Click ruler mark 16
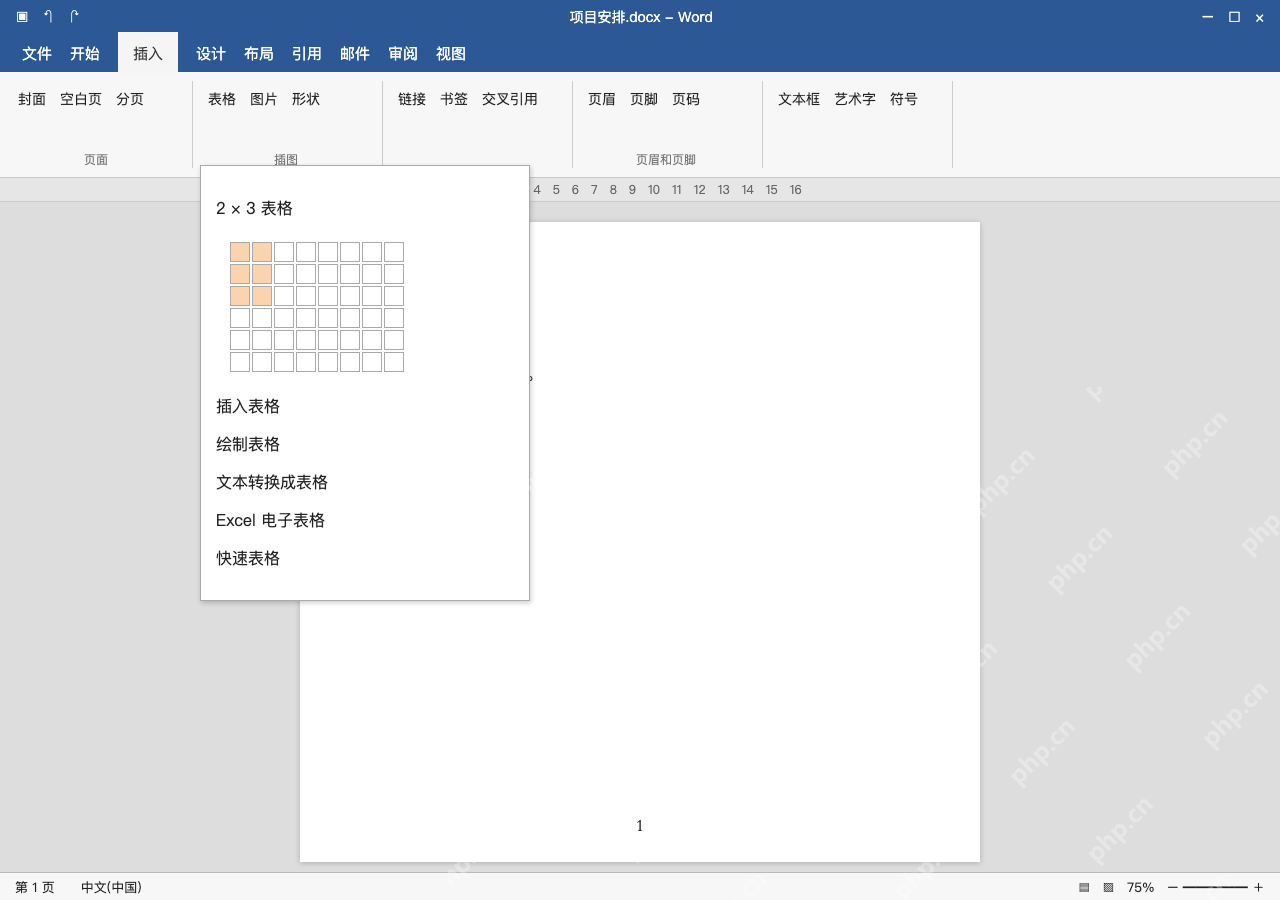 795,190
